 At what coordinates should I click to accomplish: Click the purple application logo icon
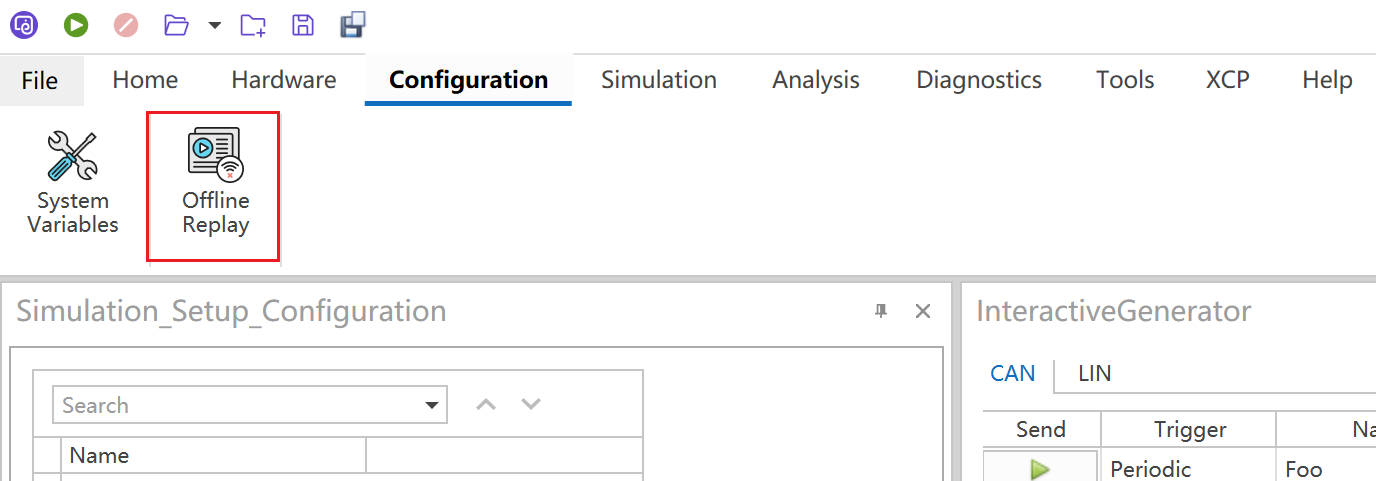[x=24, y=25]
